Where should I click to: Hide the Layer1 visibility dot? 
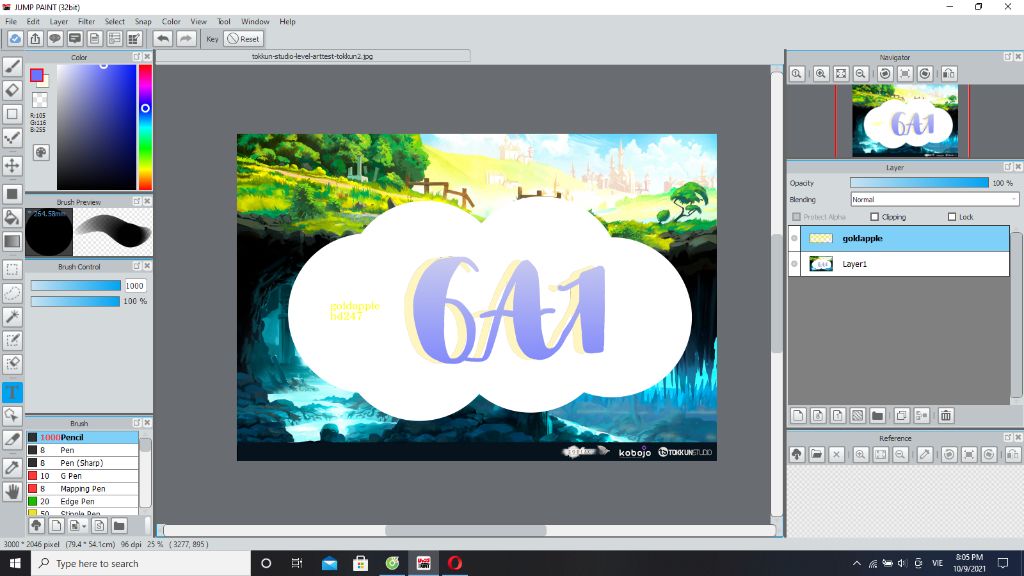[794, 264]
